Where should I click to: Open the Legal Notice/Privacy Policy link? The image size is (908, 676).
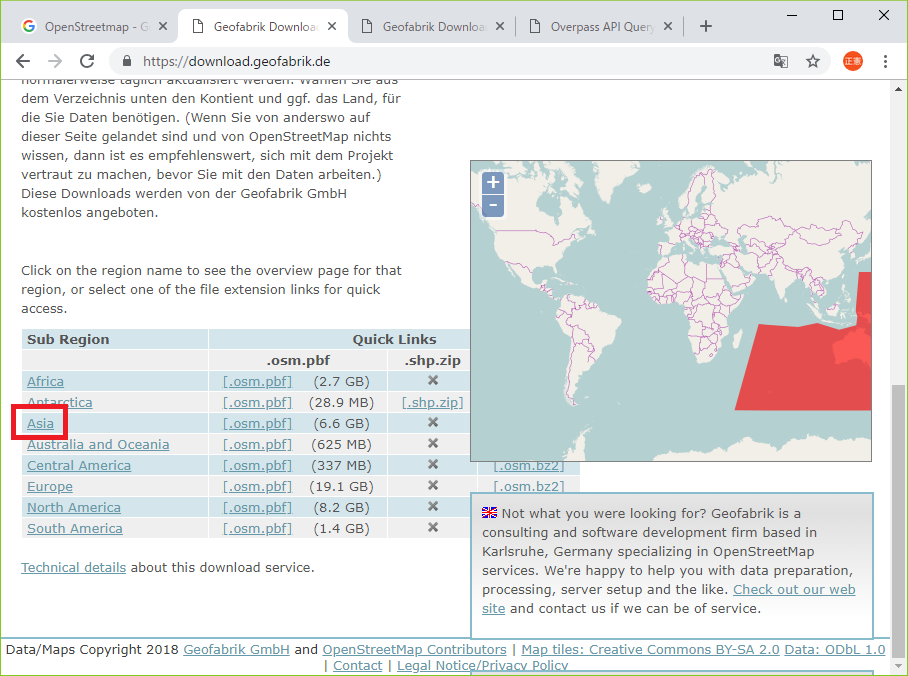point(482,666)
